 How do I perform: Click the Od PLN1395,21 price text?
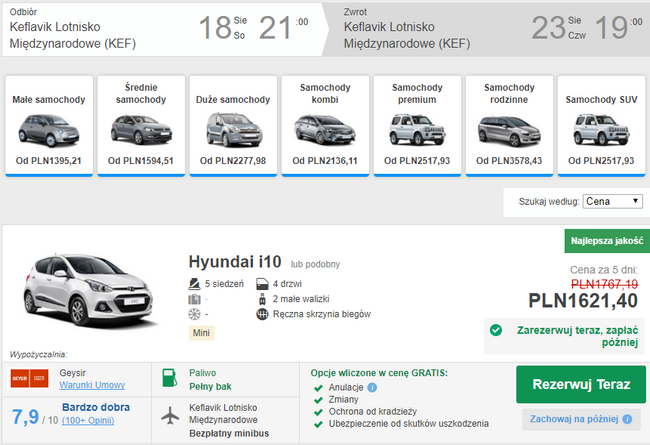pyautogui.click(x=49, y=161)
